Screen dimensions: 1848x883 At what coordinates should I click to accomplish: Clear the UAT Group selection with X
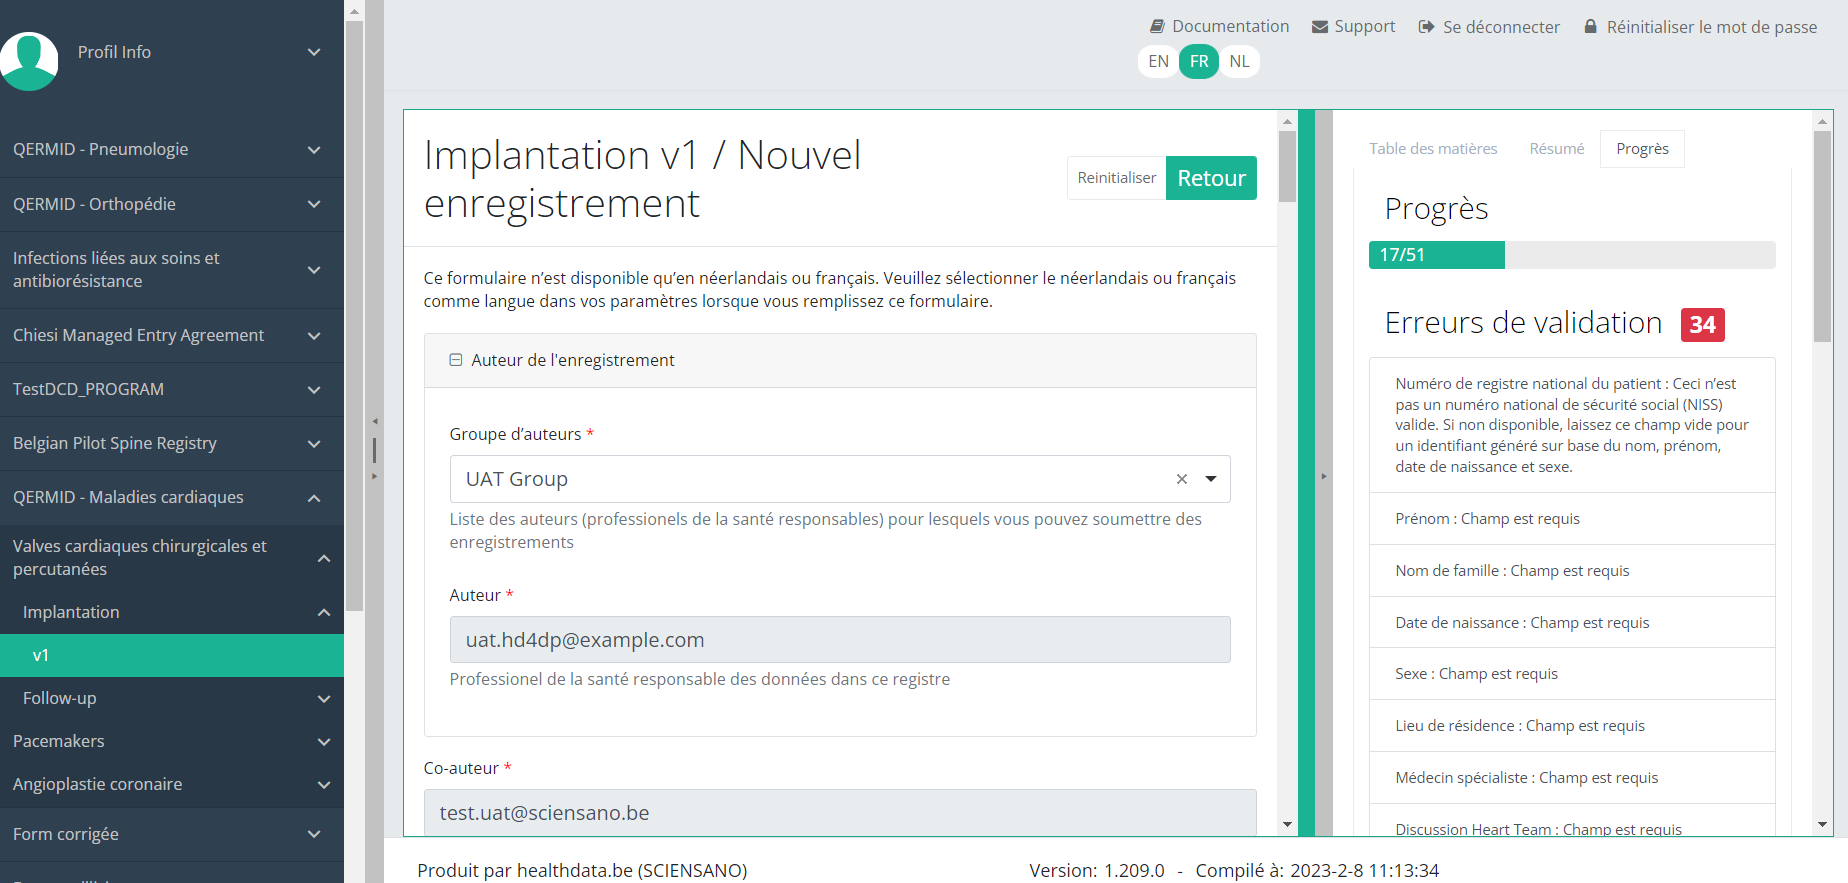tap(1182, 479)
